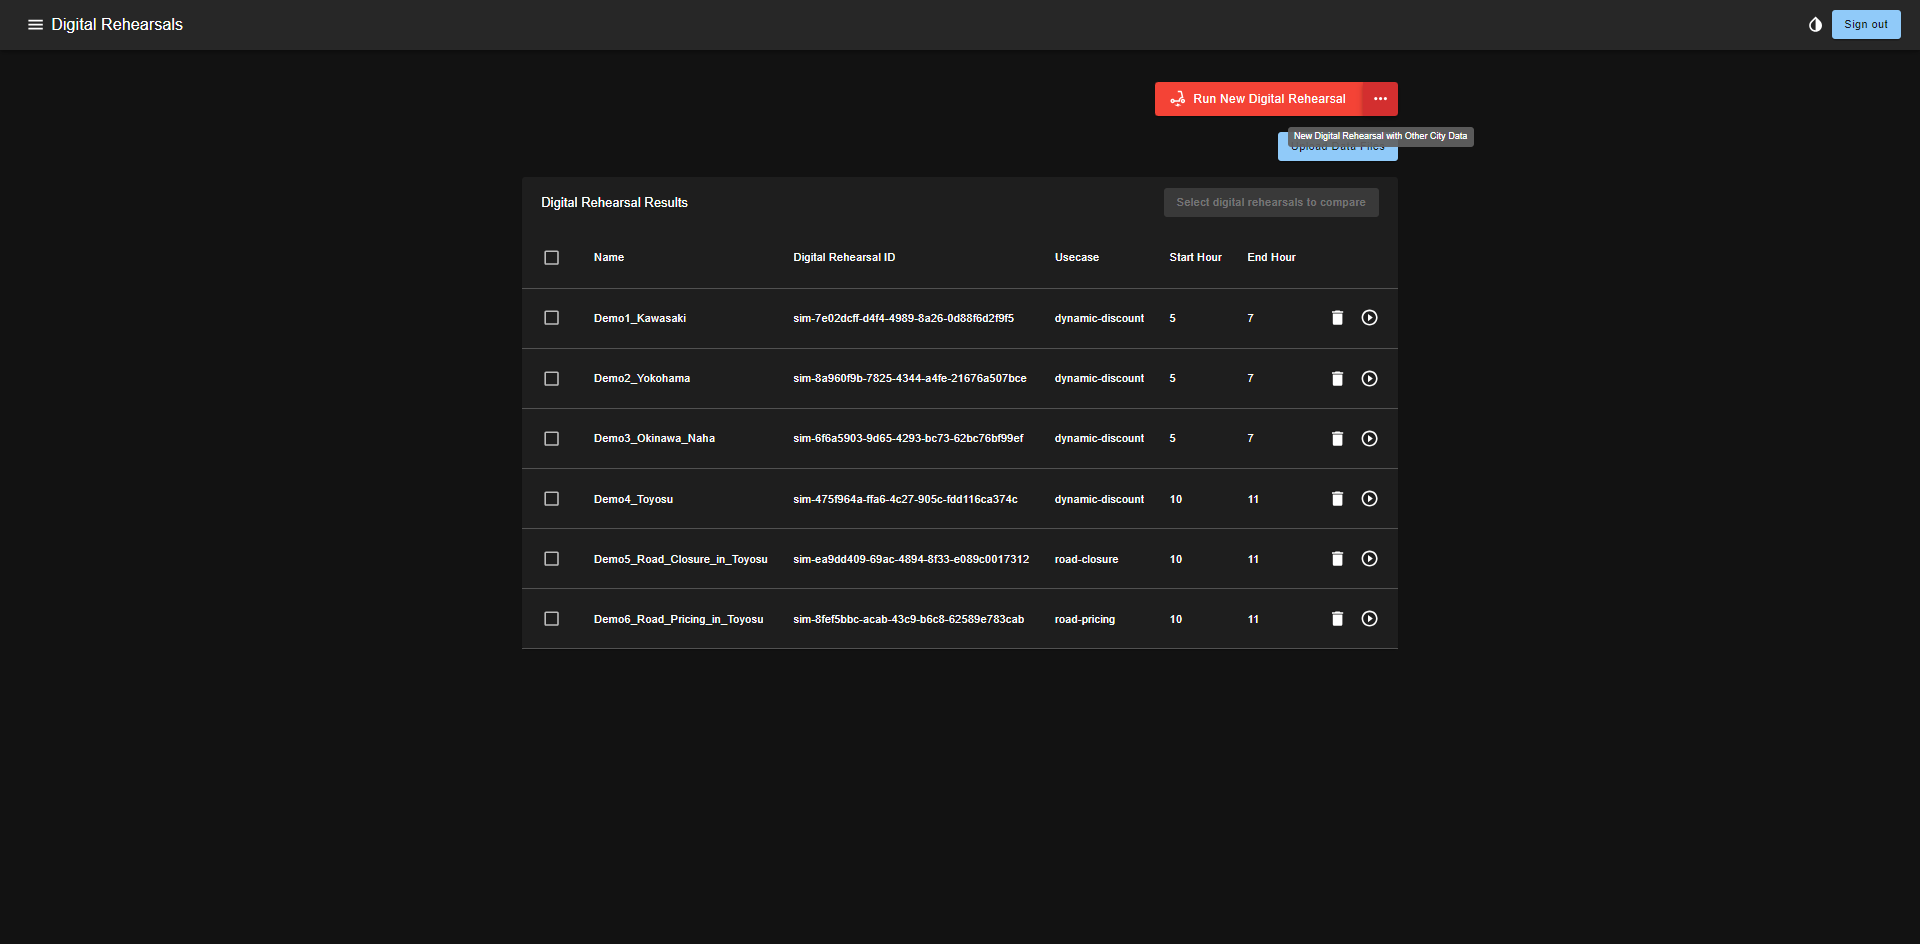This screenshot has height=944, width=1920.
Task: Play the Demo4_Toyosu rehearsal result
Action: pos(1369,499)
